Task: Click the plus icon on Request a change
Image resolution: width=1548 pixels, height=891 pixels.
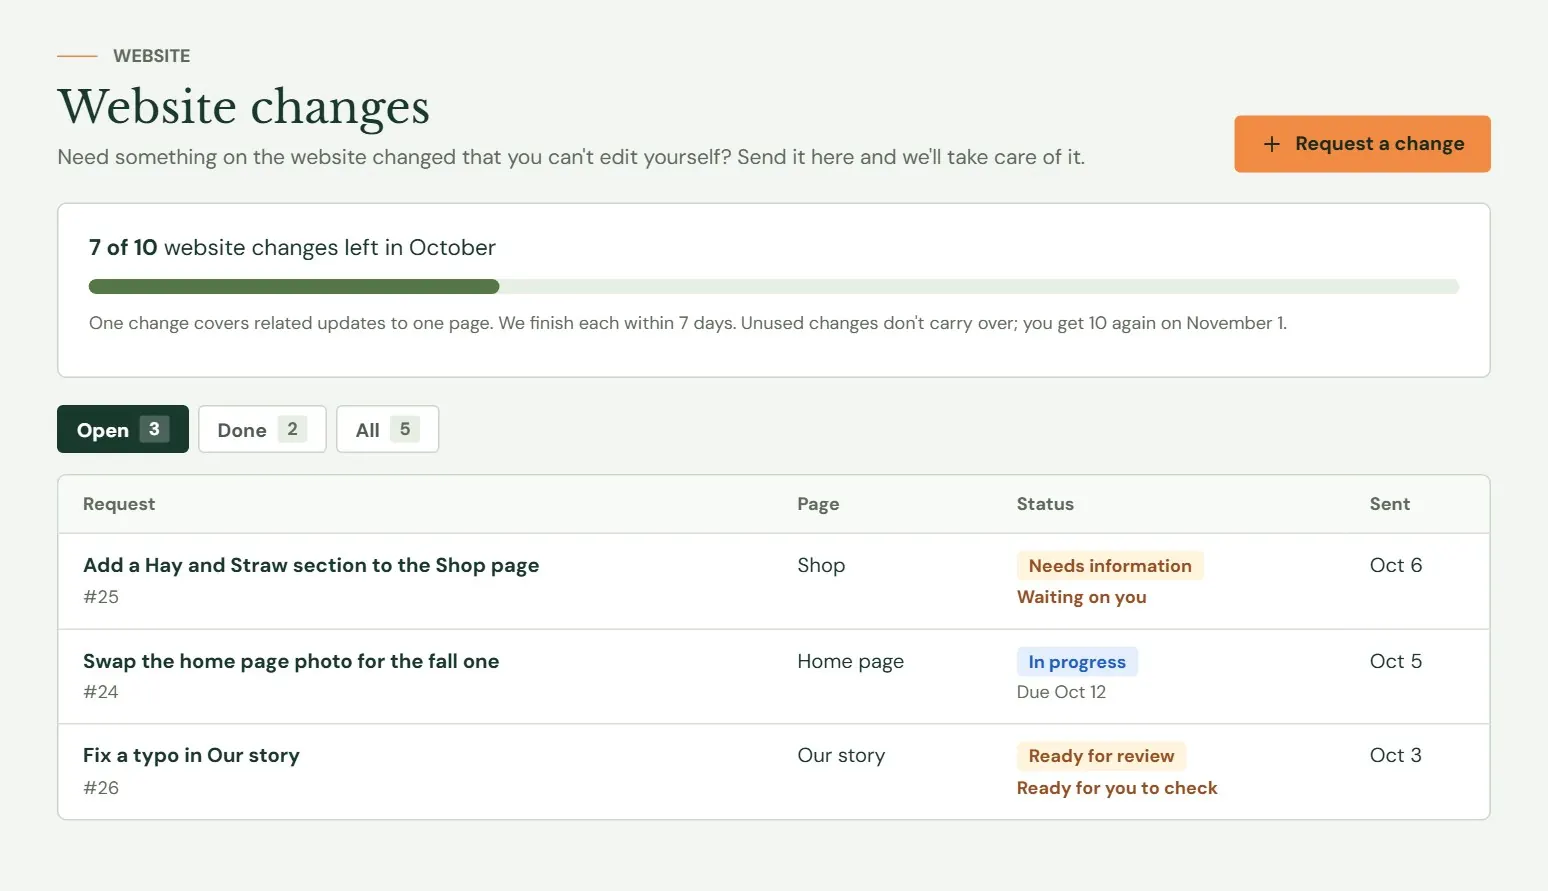Action: (x=1271, y=144)
